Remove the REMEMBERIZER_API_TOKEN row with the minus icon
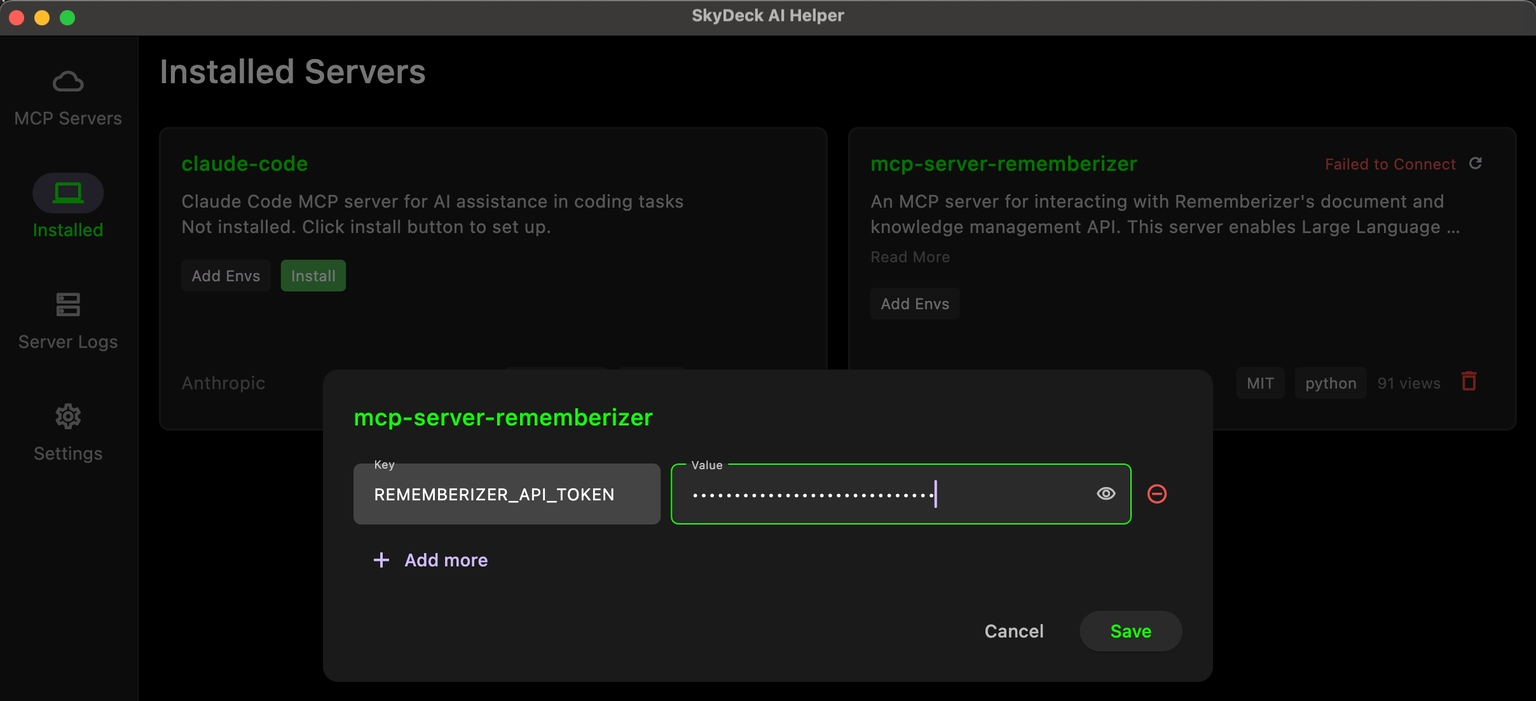The image size is (1536, 701). pos(1157,493)
